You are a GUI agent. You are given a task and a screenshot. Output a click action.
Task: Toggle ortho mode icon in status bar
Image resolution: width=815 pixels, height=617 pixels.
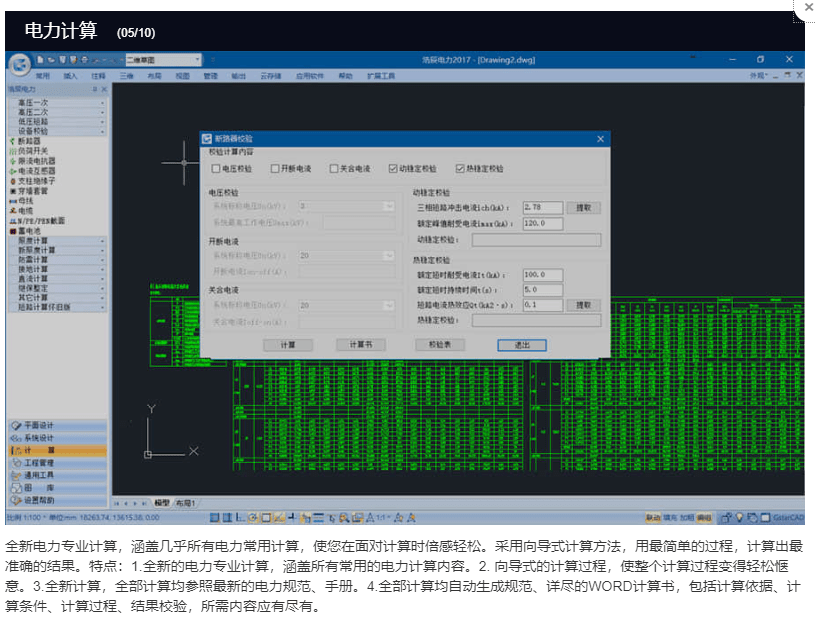pyautogui.click(x=240, y=517)
